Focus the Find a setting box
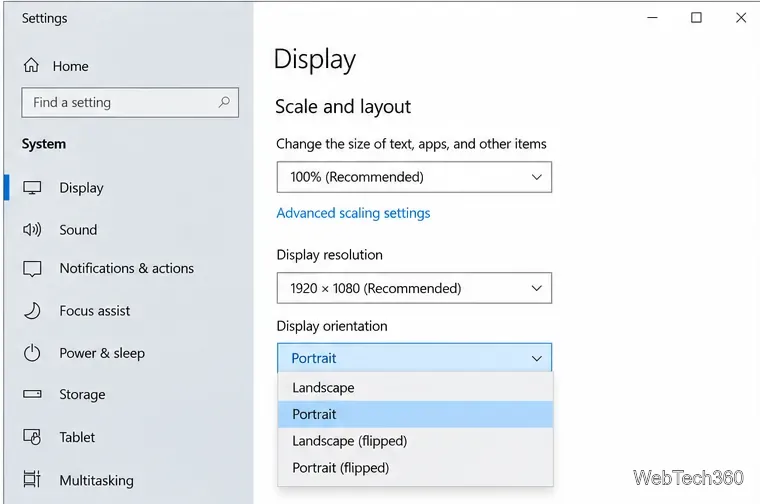Viewport: 760px width, 504px height. coord(130,102)
